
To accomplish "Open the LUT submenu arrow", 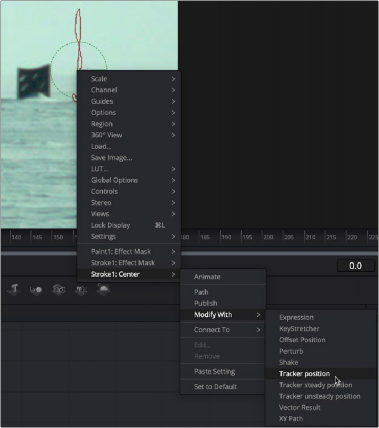I will click(x=173, y=169).
